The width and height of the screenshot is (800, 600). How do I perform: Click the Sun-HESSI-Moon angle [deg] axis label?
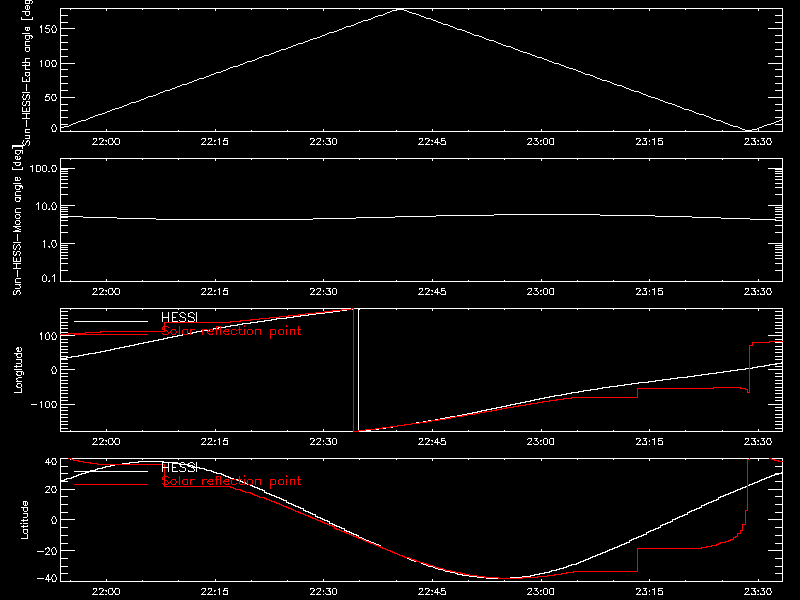(17, 220)
